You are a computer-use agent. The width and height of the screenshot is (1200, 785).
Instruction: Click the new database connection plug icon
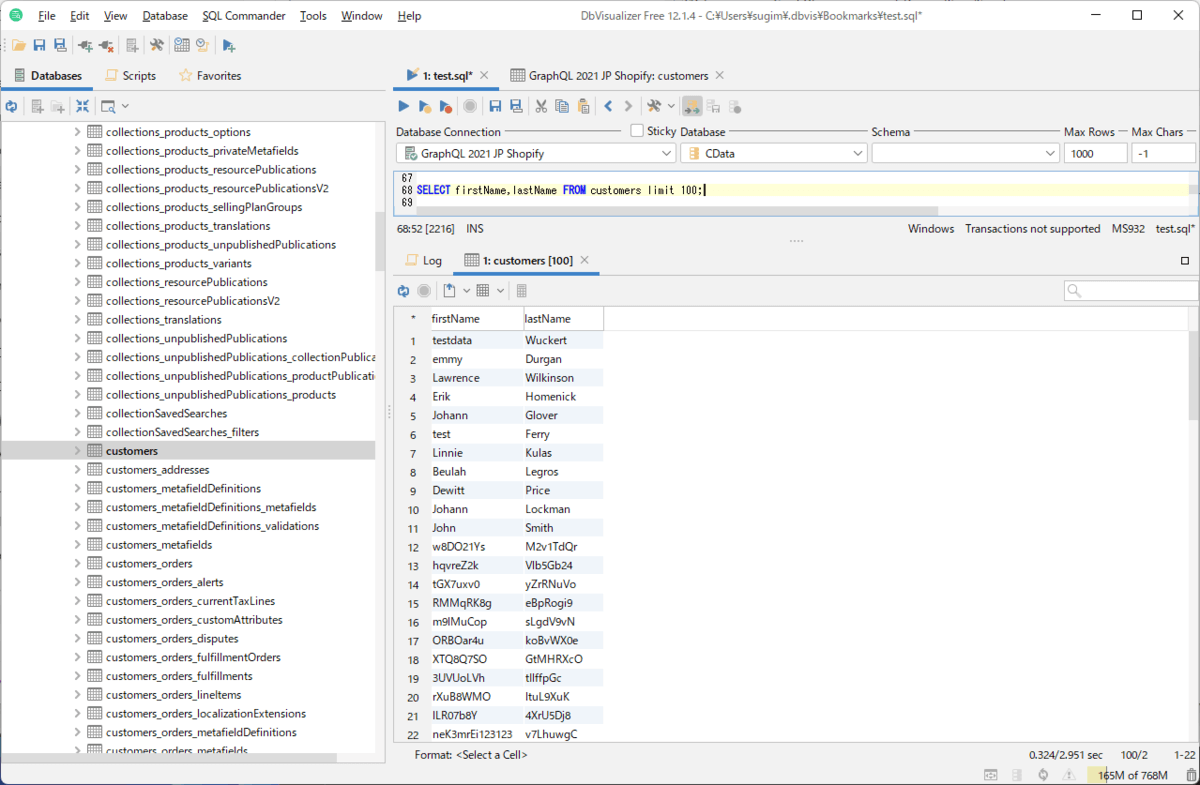coord(85,45)
